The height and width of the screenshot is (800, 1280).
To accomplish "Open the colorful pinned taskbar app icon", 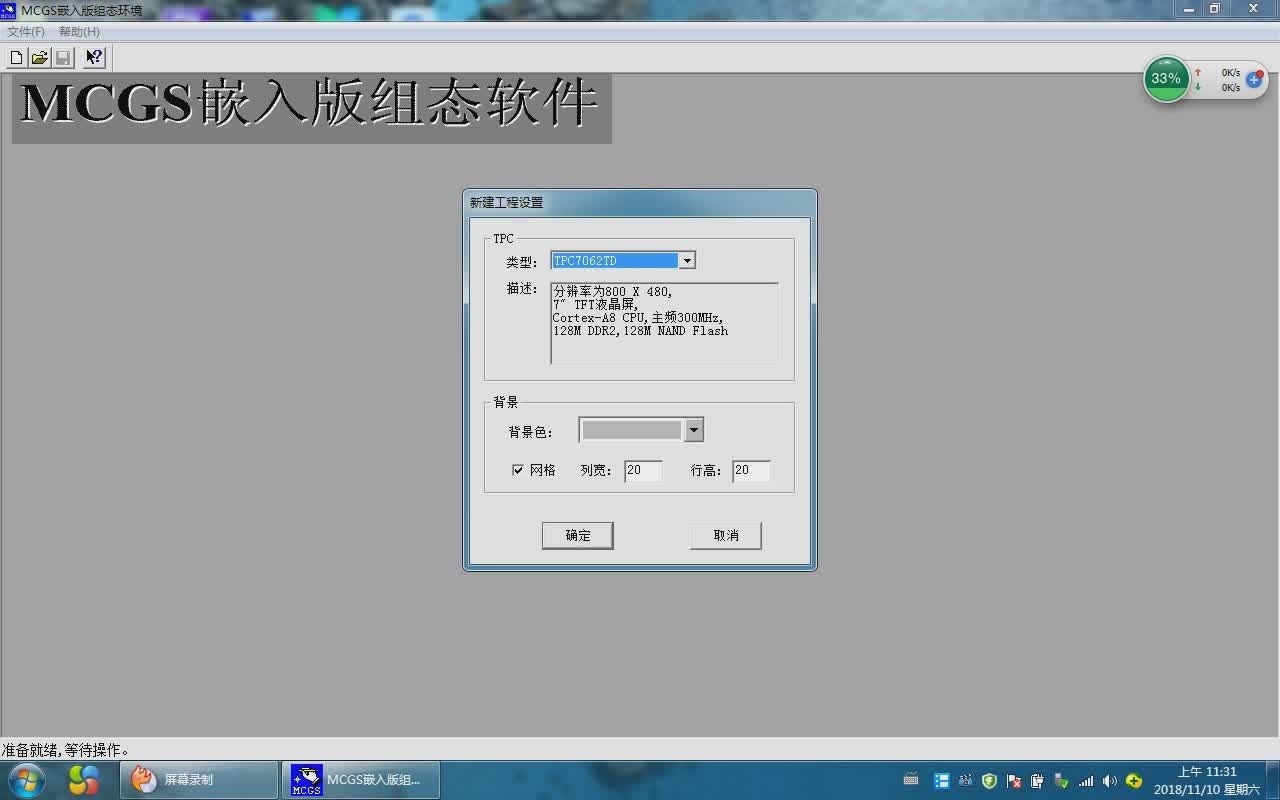I will 84,780.
